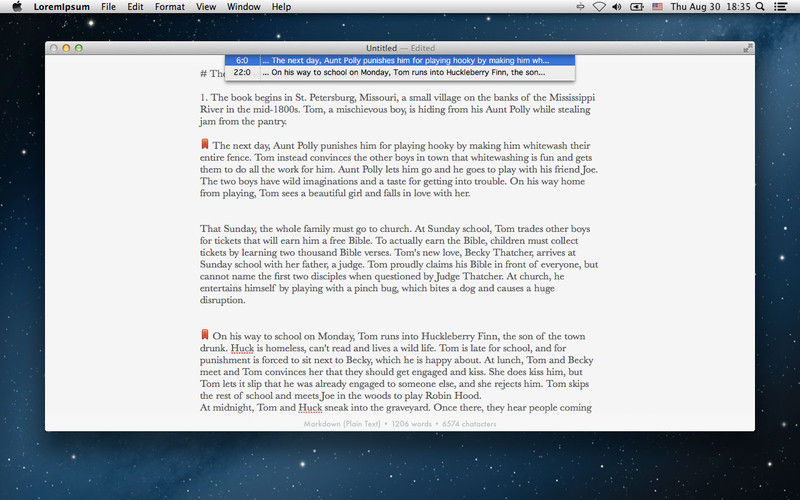Open the Window menu
Viewport: 800px width, 500px height.
click(x=243, y=7)
